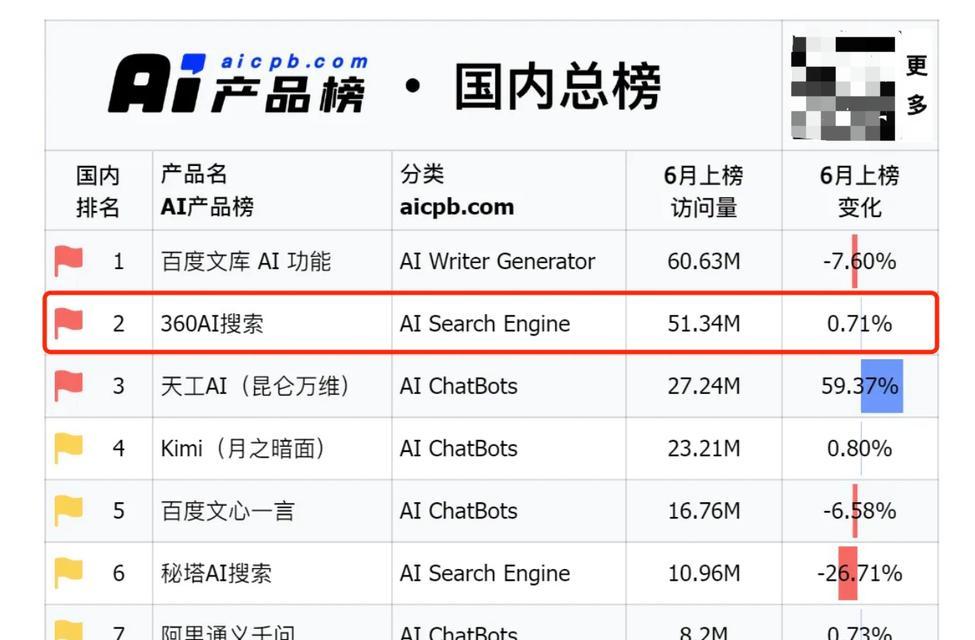Click the 10.96M visits value
This screenshot has width=975, height=640.
point(704,573)
